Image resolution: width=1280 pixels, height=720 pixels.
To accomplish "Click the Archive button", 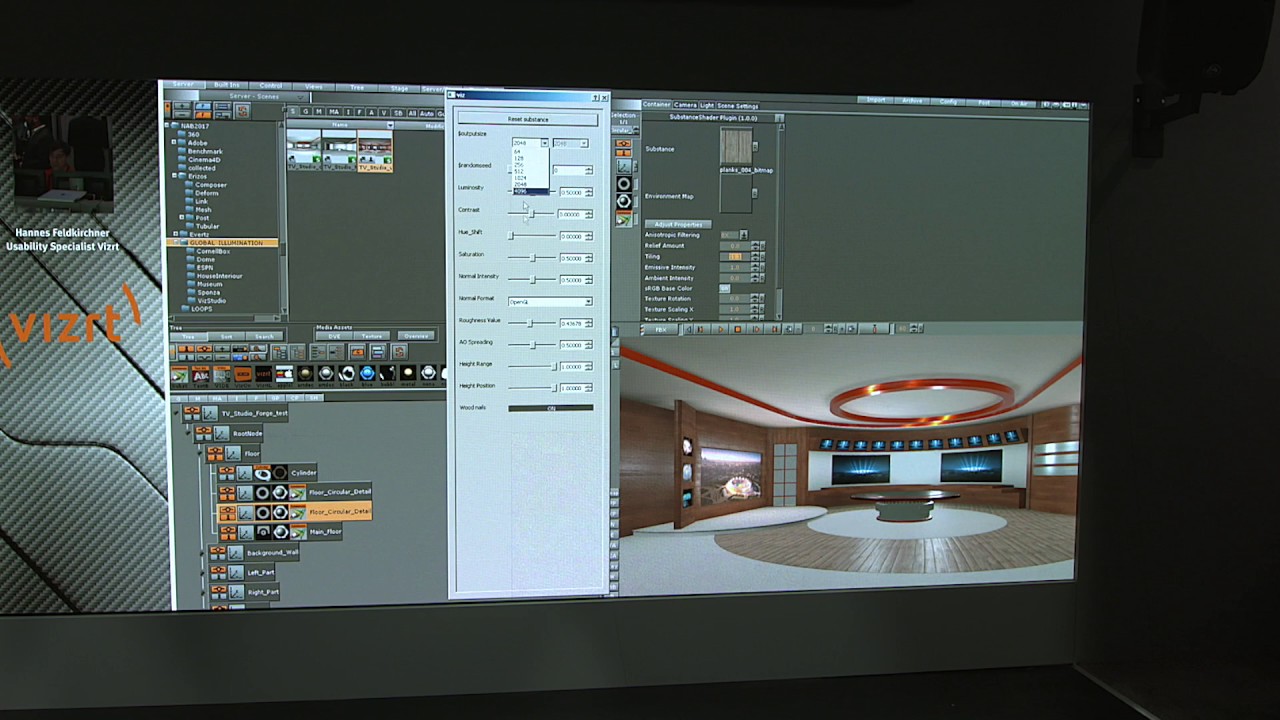I will coord(912,101).
